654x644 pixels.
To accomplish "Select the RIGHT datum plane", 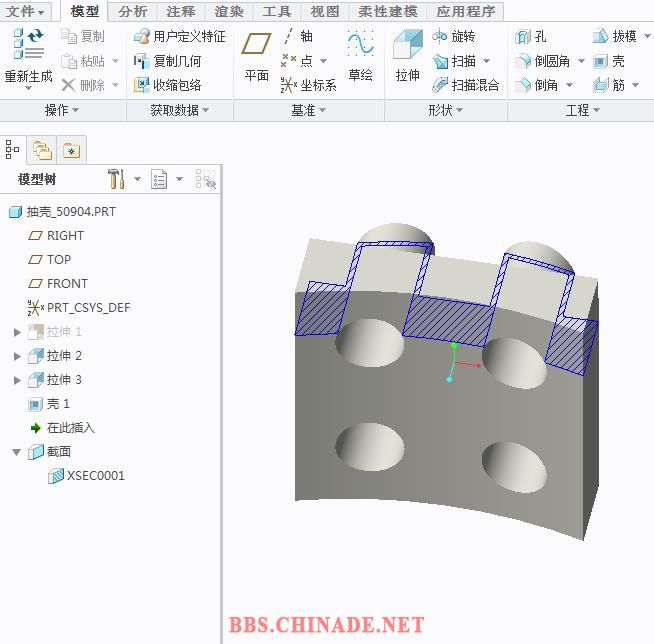I will 56,236.
